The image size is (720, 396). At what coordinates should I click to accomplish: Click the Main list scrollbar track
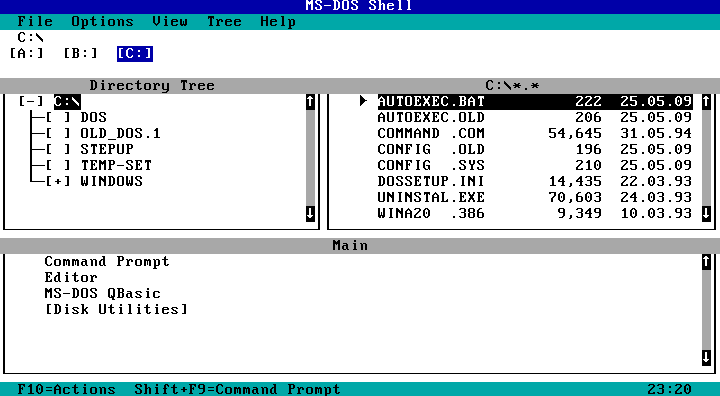tap(706, 310)
